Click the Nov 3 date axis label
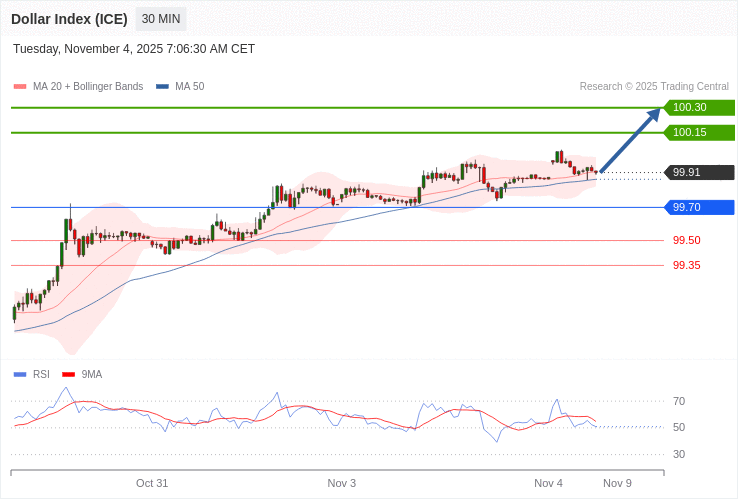This screenshot has height=500, width=738. 342,483
